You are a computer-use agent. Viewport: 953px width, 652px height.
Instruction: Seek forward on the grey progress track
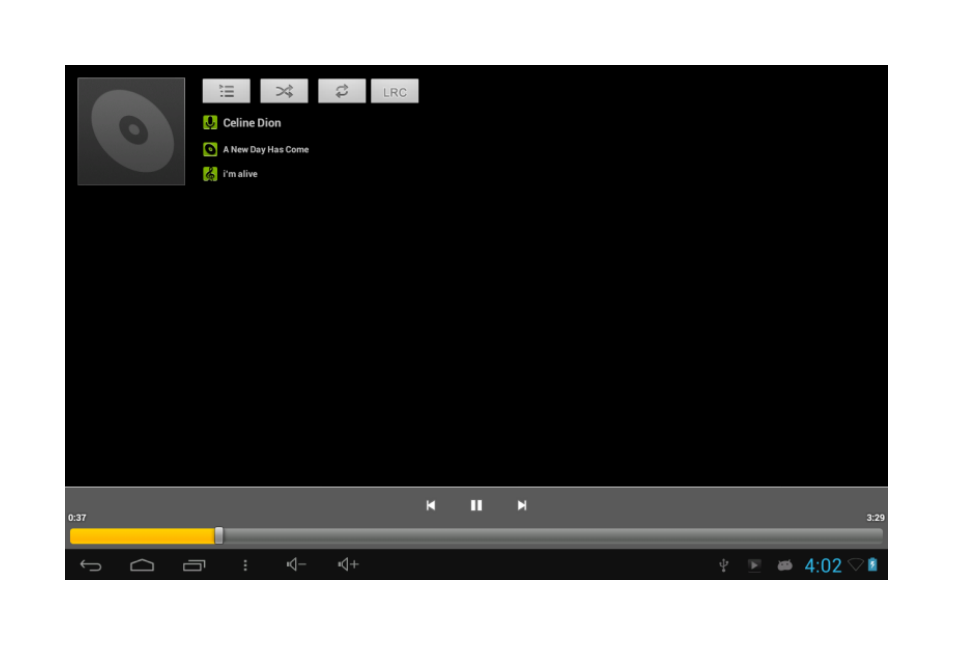pyautogui.click(x=552, y=535)
